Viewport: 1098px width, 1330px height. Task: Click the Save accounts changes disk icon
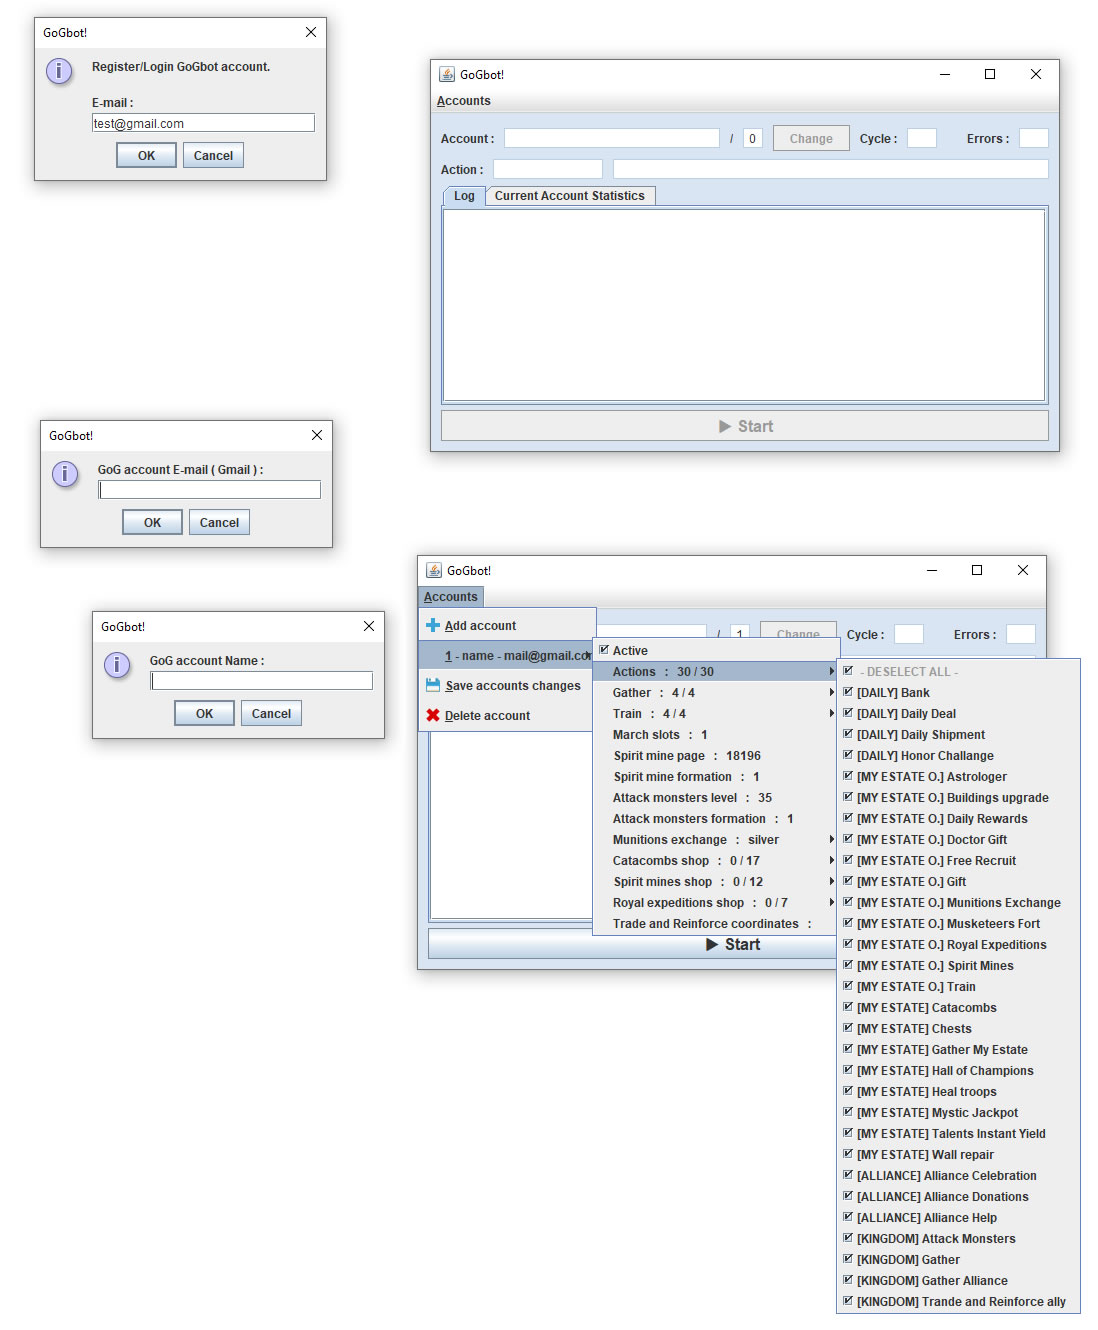(x=433, y=685)
